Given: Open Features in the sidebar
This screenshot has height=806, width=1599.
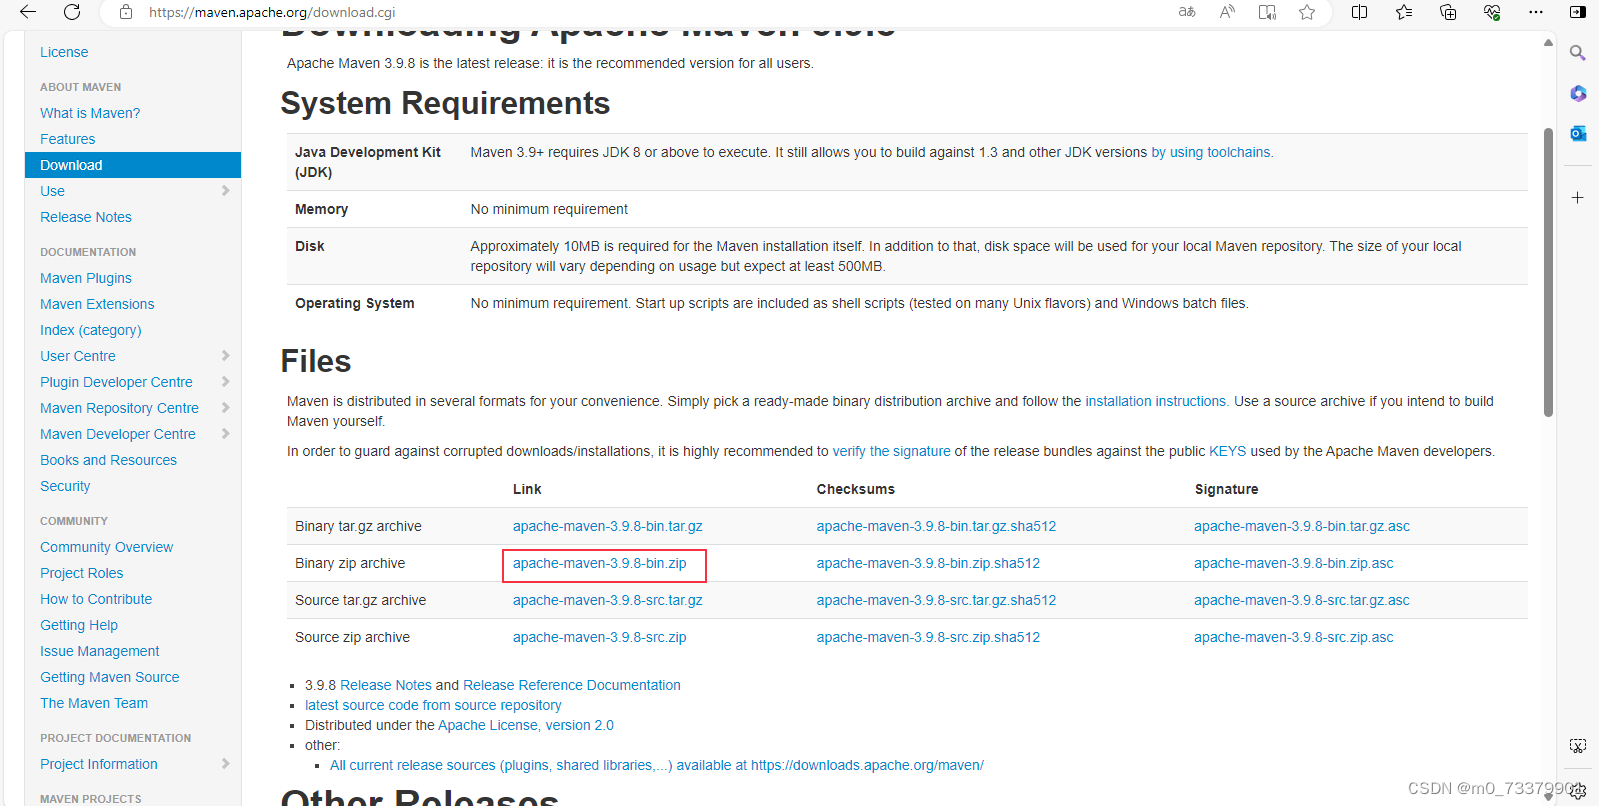Looking at the screenshot, I should [x=68, y=139].
